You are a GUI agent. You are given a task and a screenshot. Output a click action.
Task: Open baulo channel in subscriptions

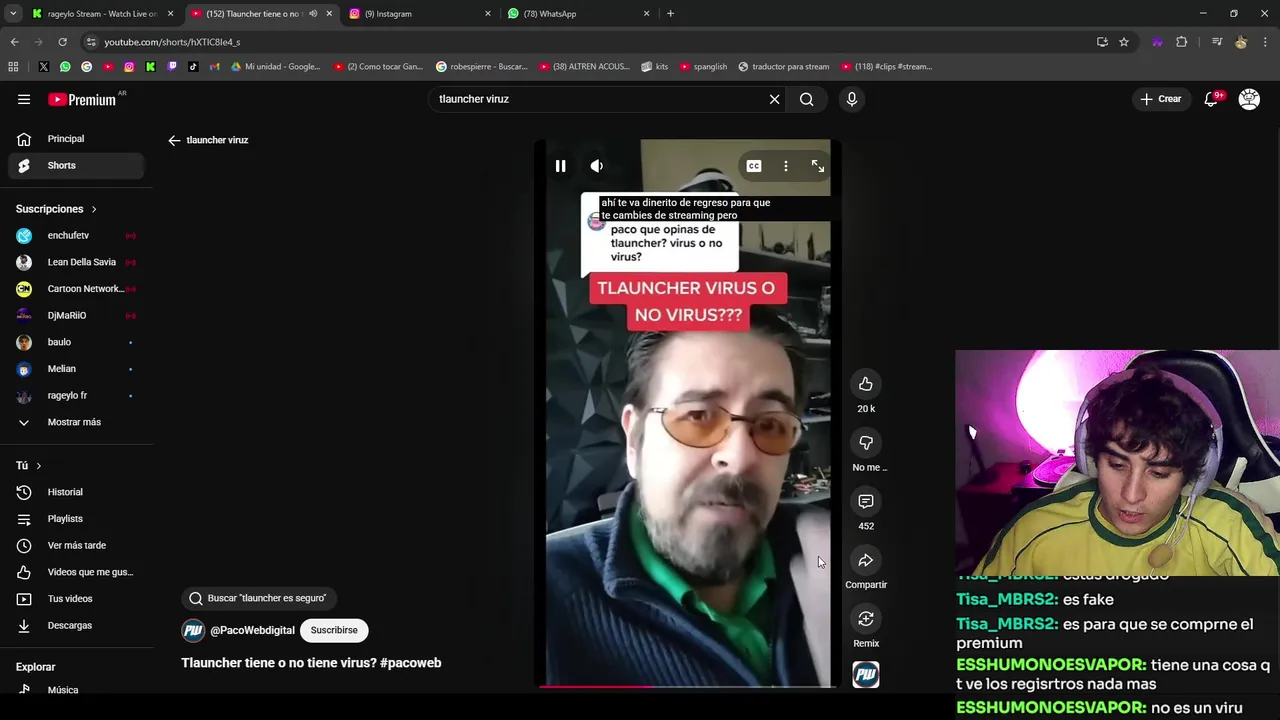coord(76,342)
